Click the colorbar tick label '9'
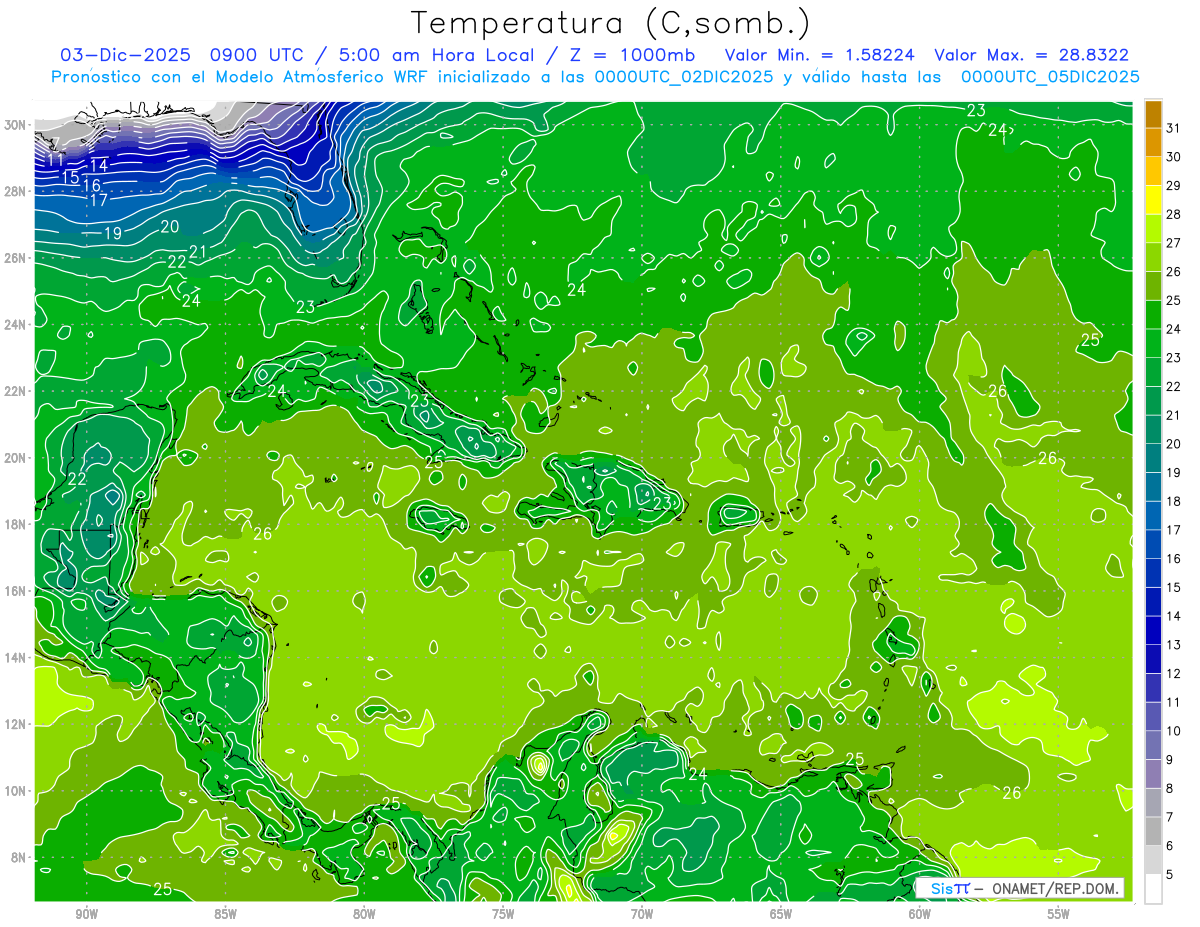Screen dimensions: 1200x927 pos(1169,760)
